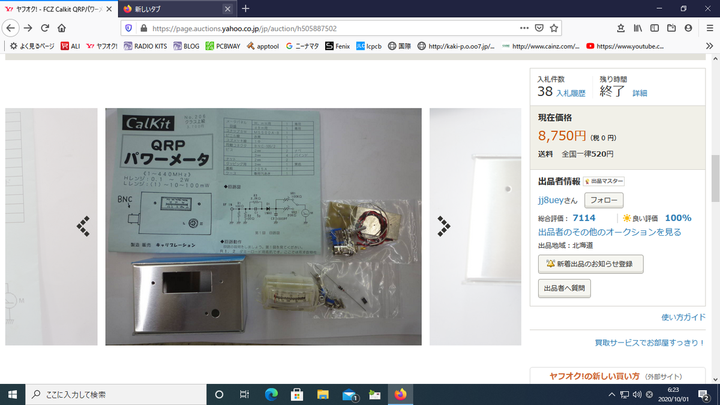Open 使い方ガイド link

[683, 317]
